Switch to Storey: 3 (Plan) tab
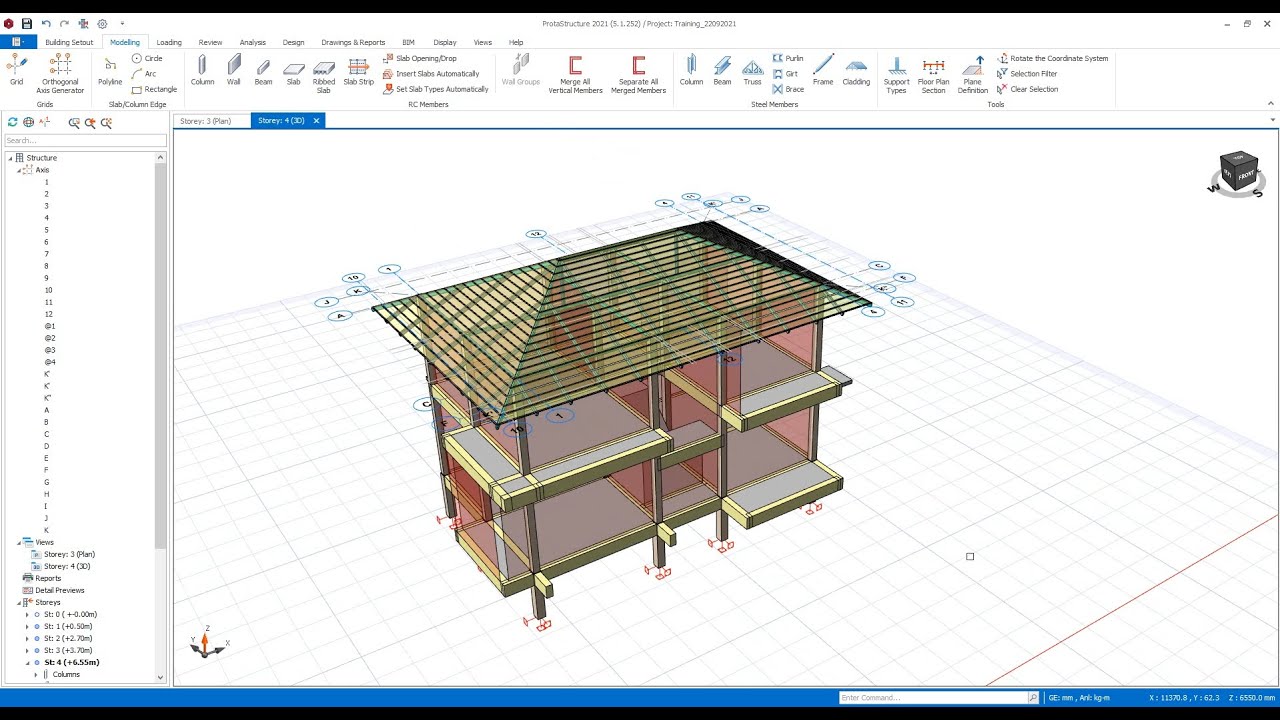The width and height of the screenshot is (1280, 720). [x=206, y=121]
